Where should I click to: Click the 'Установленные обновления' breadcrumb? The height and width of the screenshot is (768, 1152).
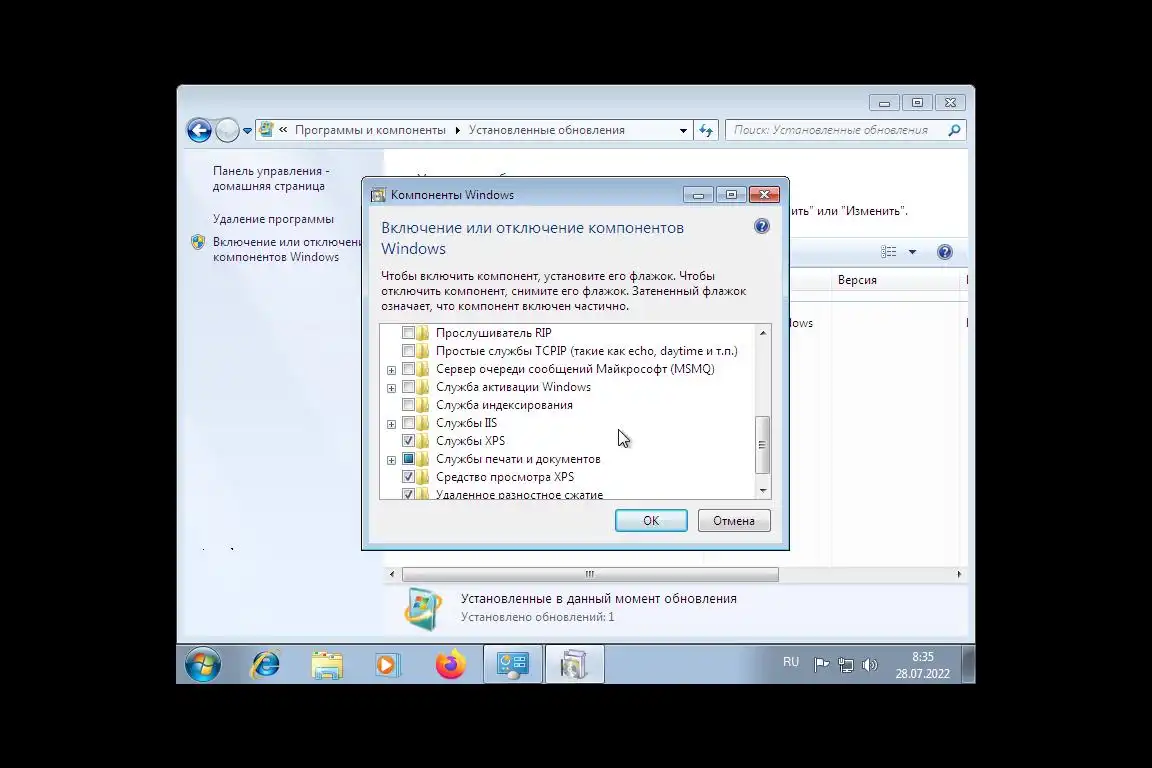[x=547, y=130]
